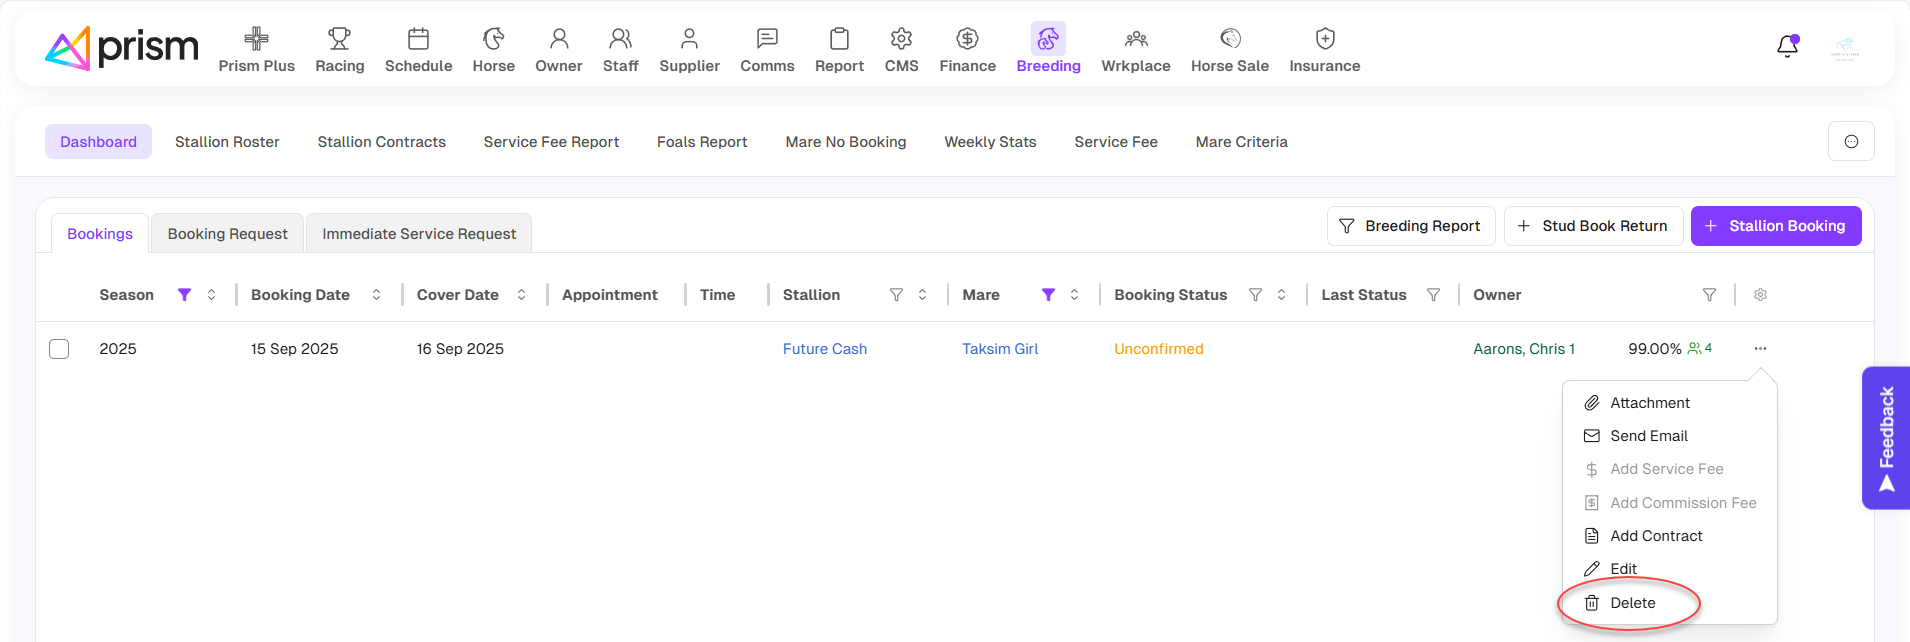This screenshot has height=642, width=1910.
Task: Open the Insurance shield icon
Action: (x=1324, y=39)
